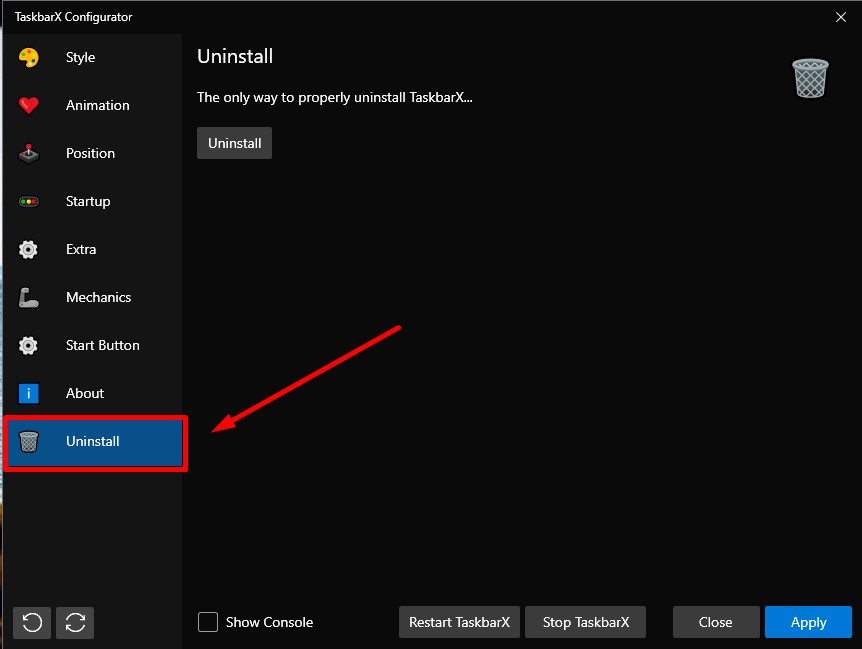The height and width of the screenshot is (649, 862).
Task: Click the TaskbarX Configurator title bar
Action: click(x=400, y=16)
